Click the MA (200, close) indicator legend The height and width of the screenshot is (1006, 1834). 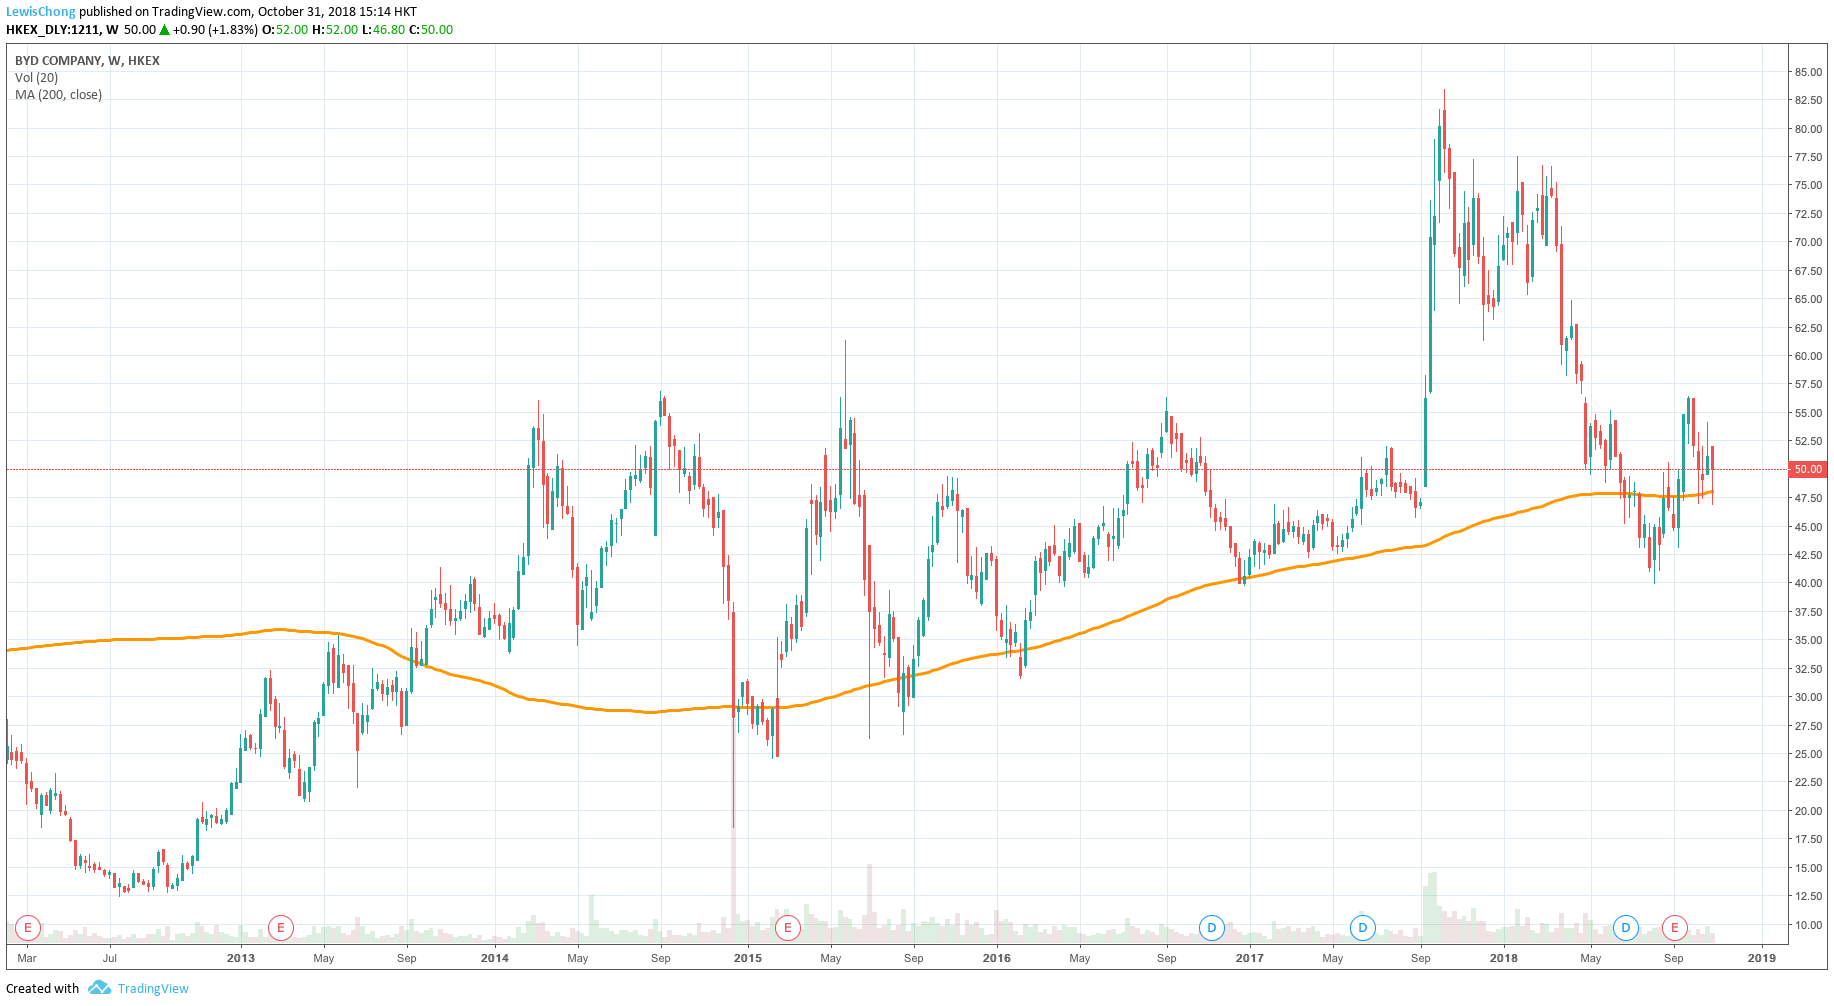(58, 95)
